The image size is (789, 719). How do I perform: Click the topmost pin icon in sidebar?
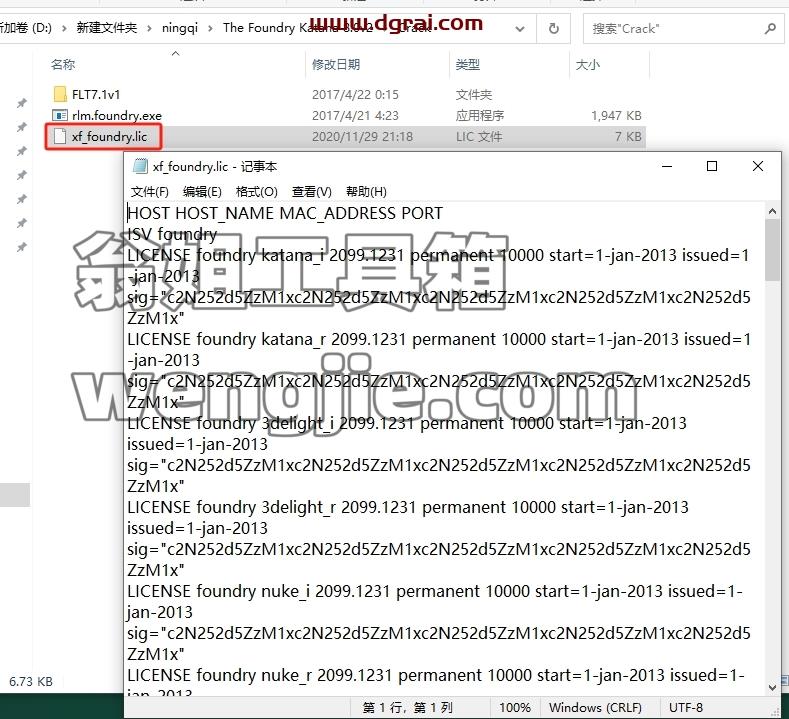pyautogui.click(x=21, y=104)
